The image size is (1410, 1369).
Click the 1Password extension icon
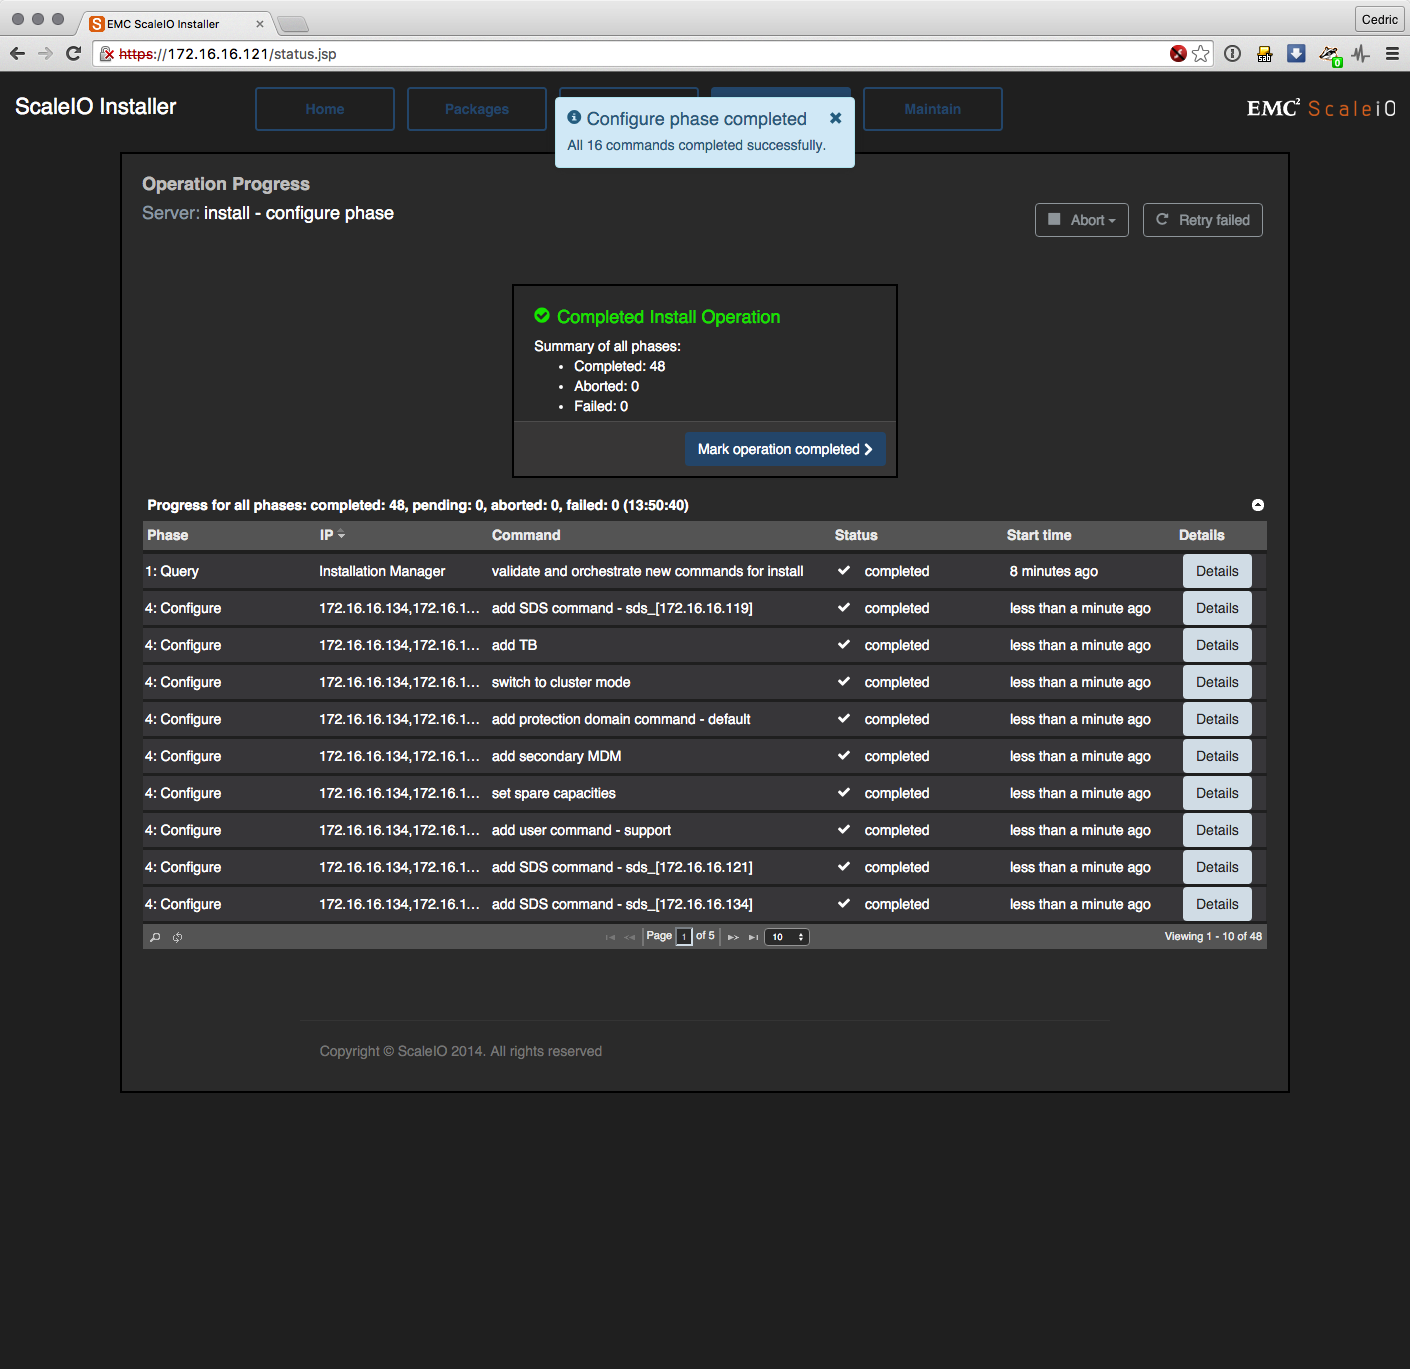(x=1232, y=54)
